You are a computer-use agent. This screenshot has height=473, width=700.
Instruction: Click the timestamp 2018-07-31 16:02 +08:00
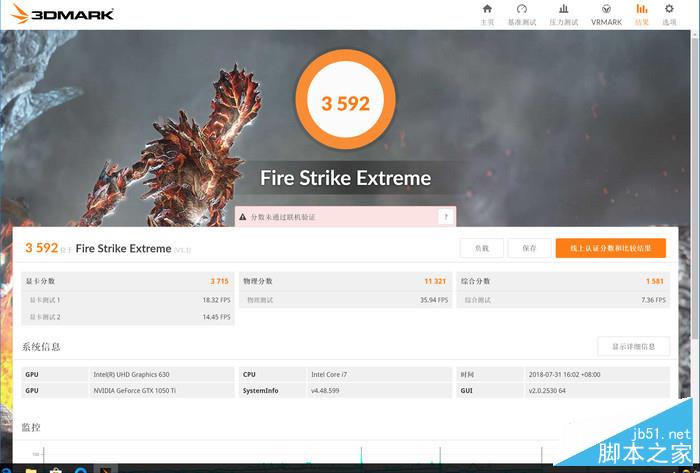(x=564, y=374)
